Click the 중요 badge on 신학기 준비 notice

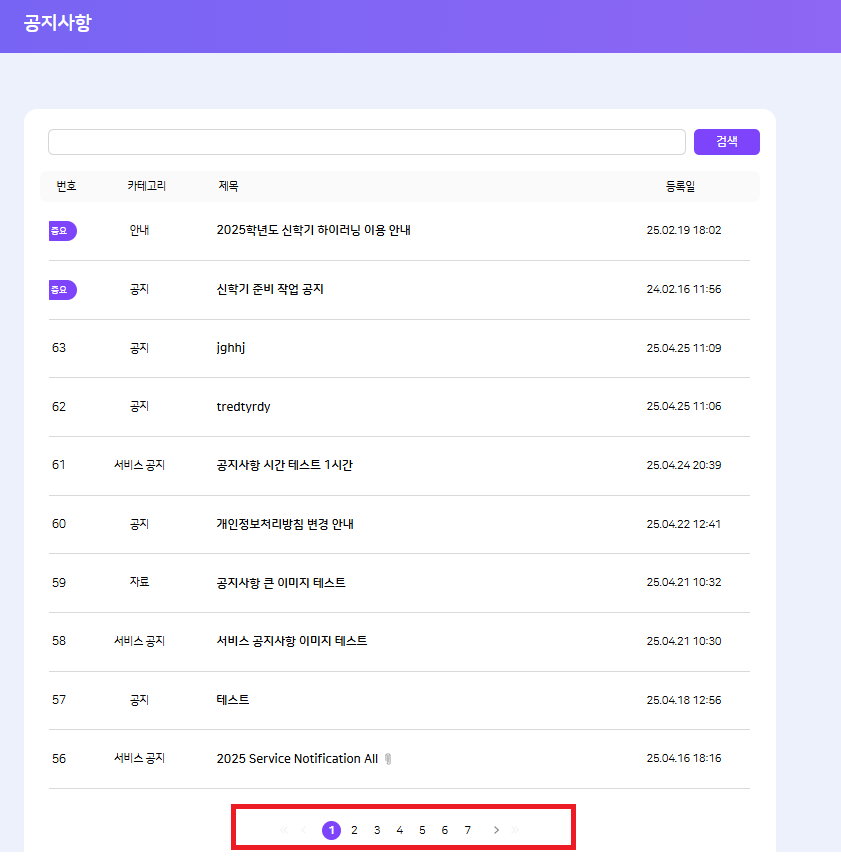(62, 290)
